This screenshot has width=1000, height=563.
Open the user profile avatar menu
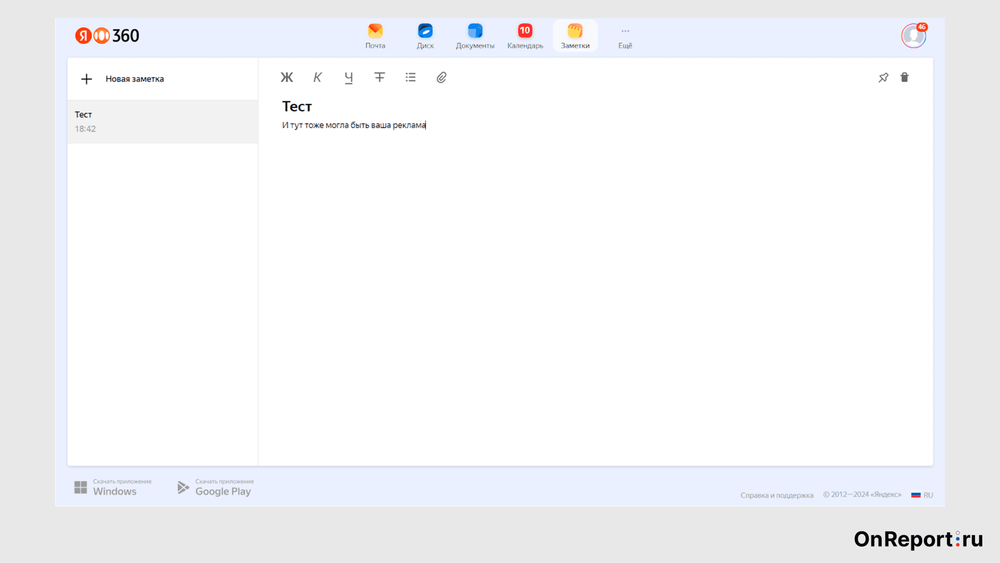click(913, 36)
